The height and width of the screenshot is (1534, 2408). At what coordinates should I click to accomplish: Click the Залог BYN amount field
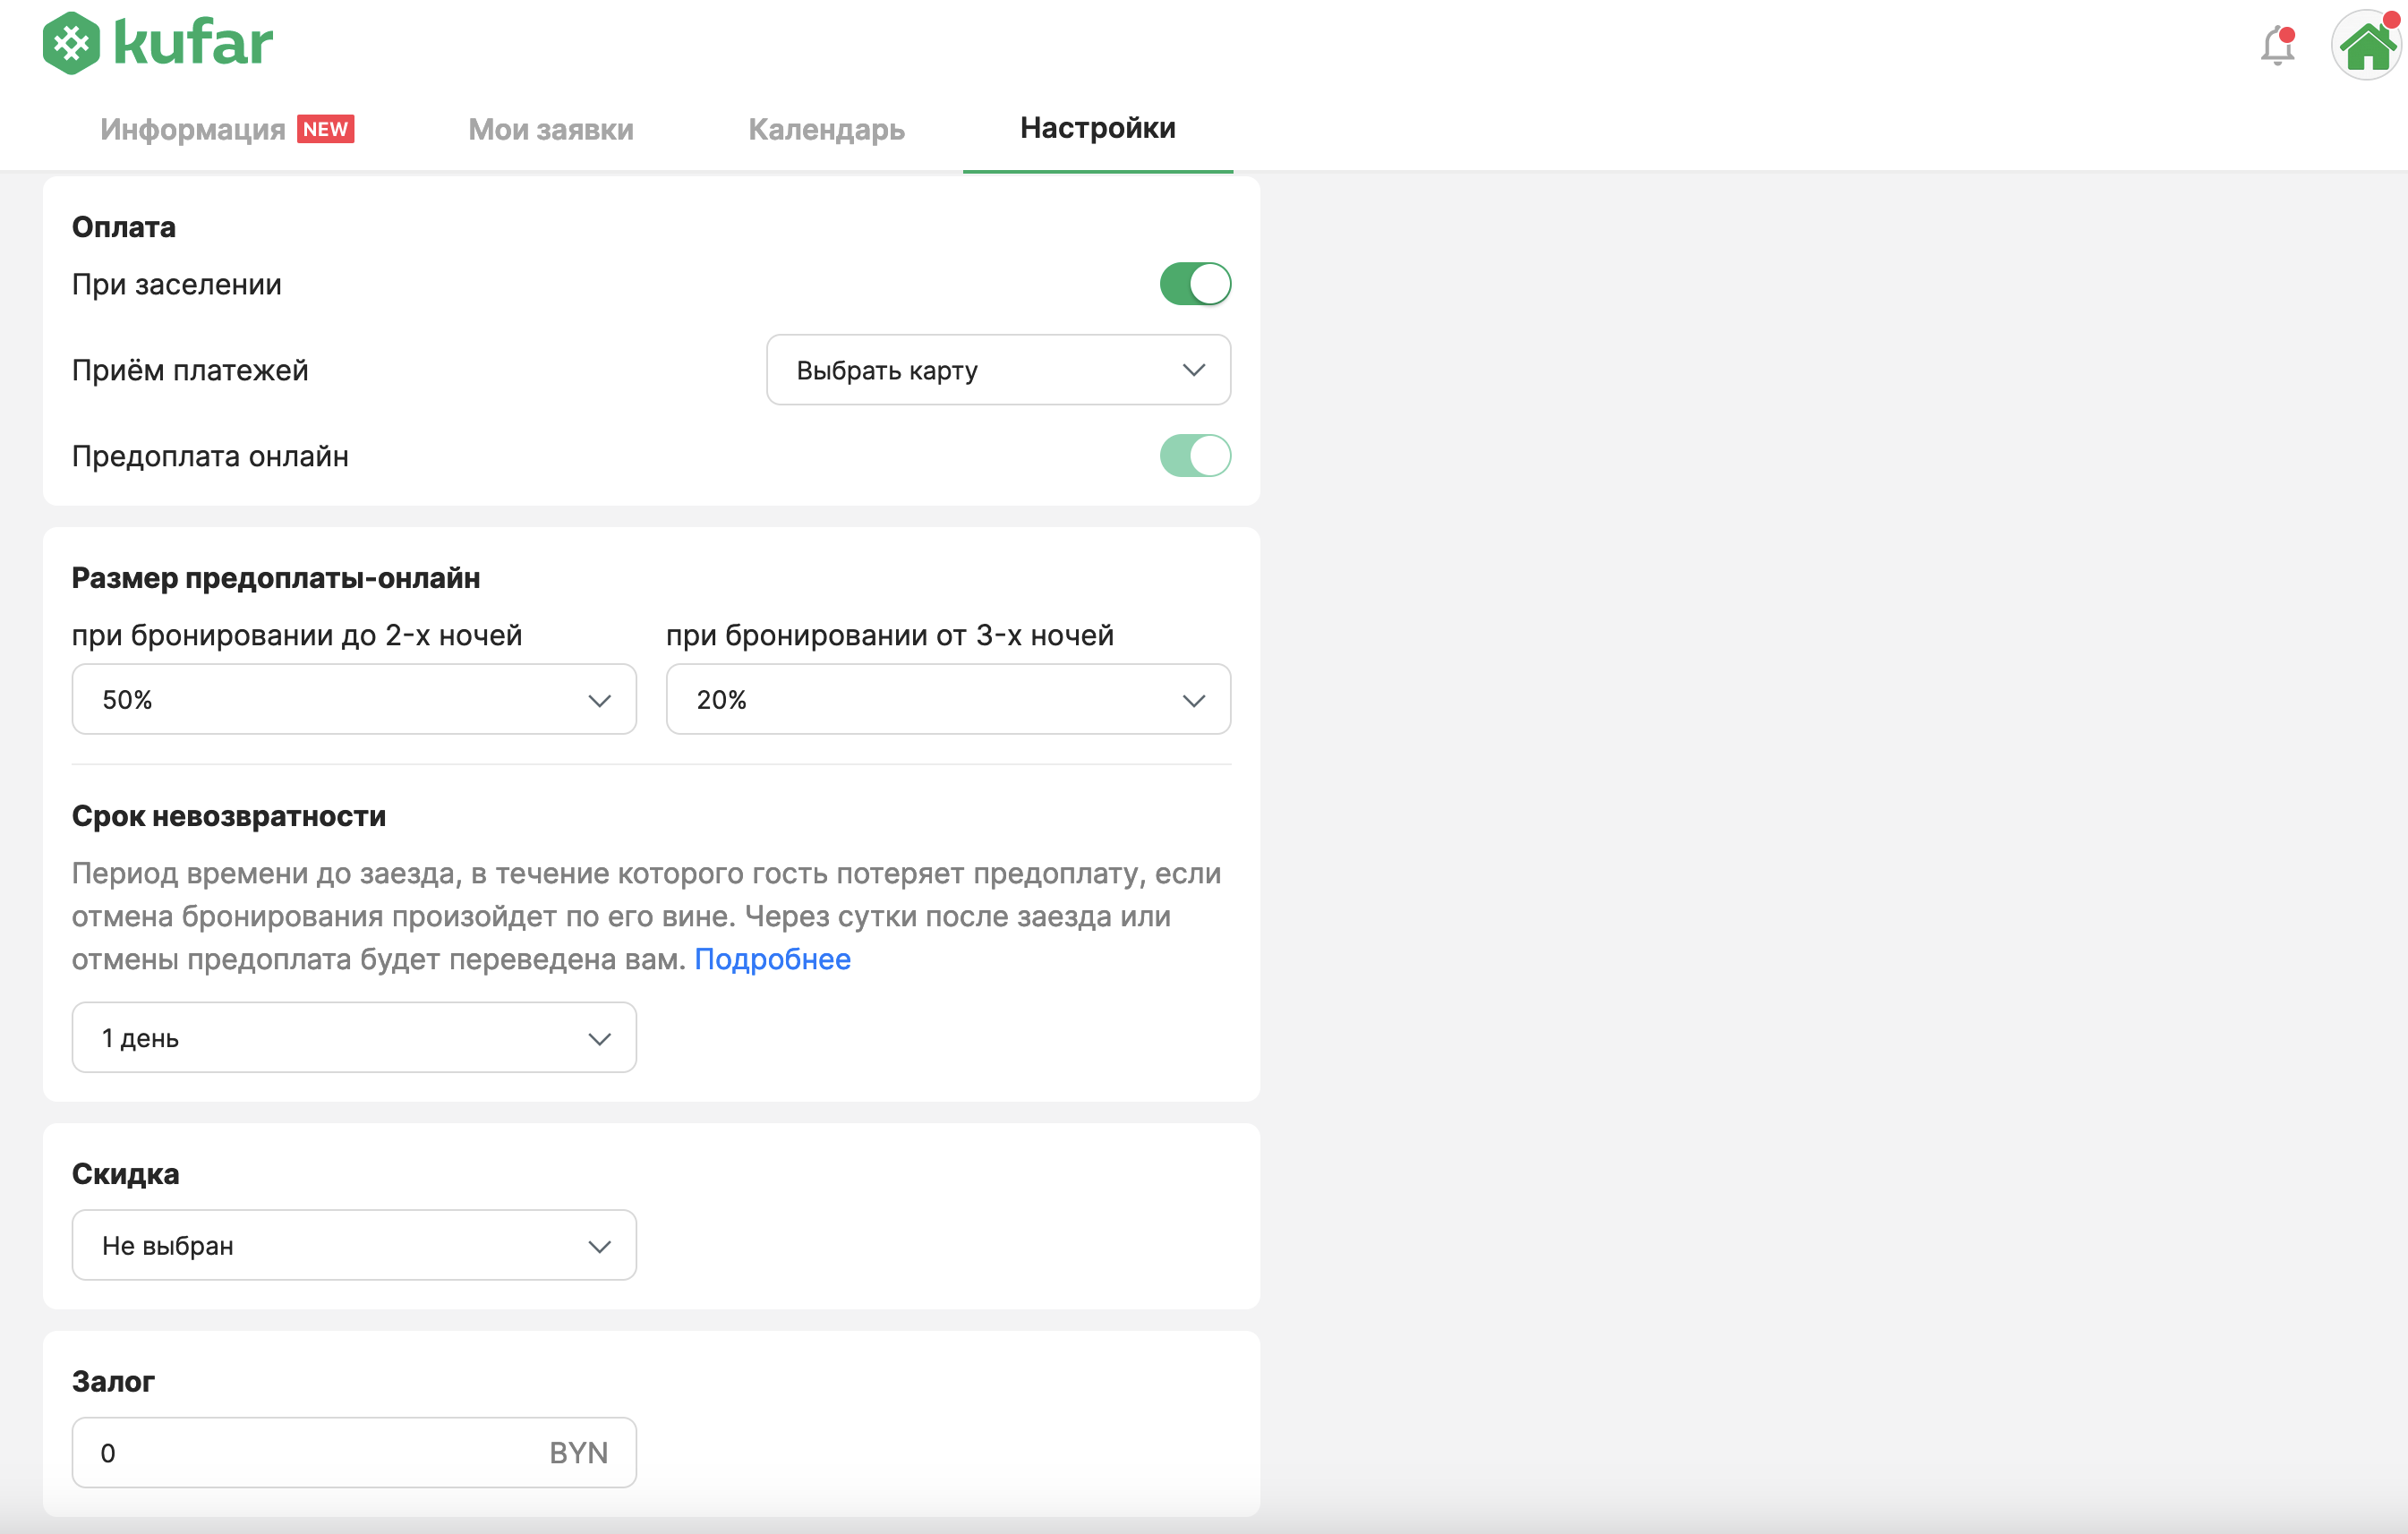354,1453
